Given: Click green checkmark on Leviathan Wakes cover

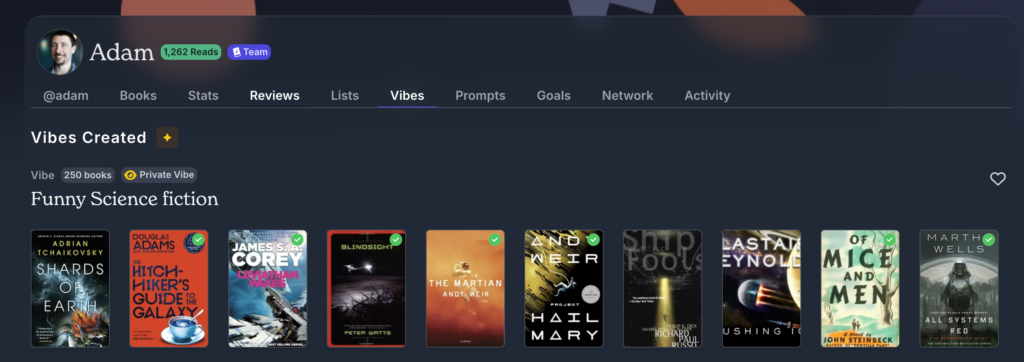Looking at the screenshot, I should 297,240.
